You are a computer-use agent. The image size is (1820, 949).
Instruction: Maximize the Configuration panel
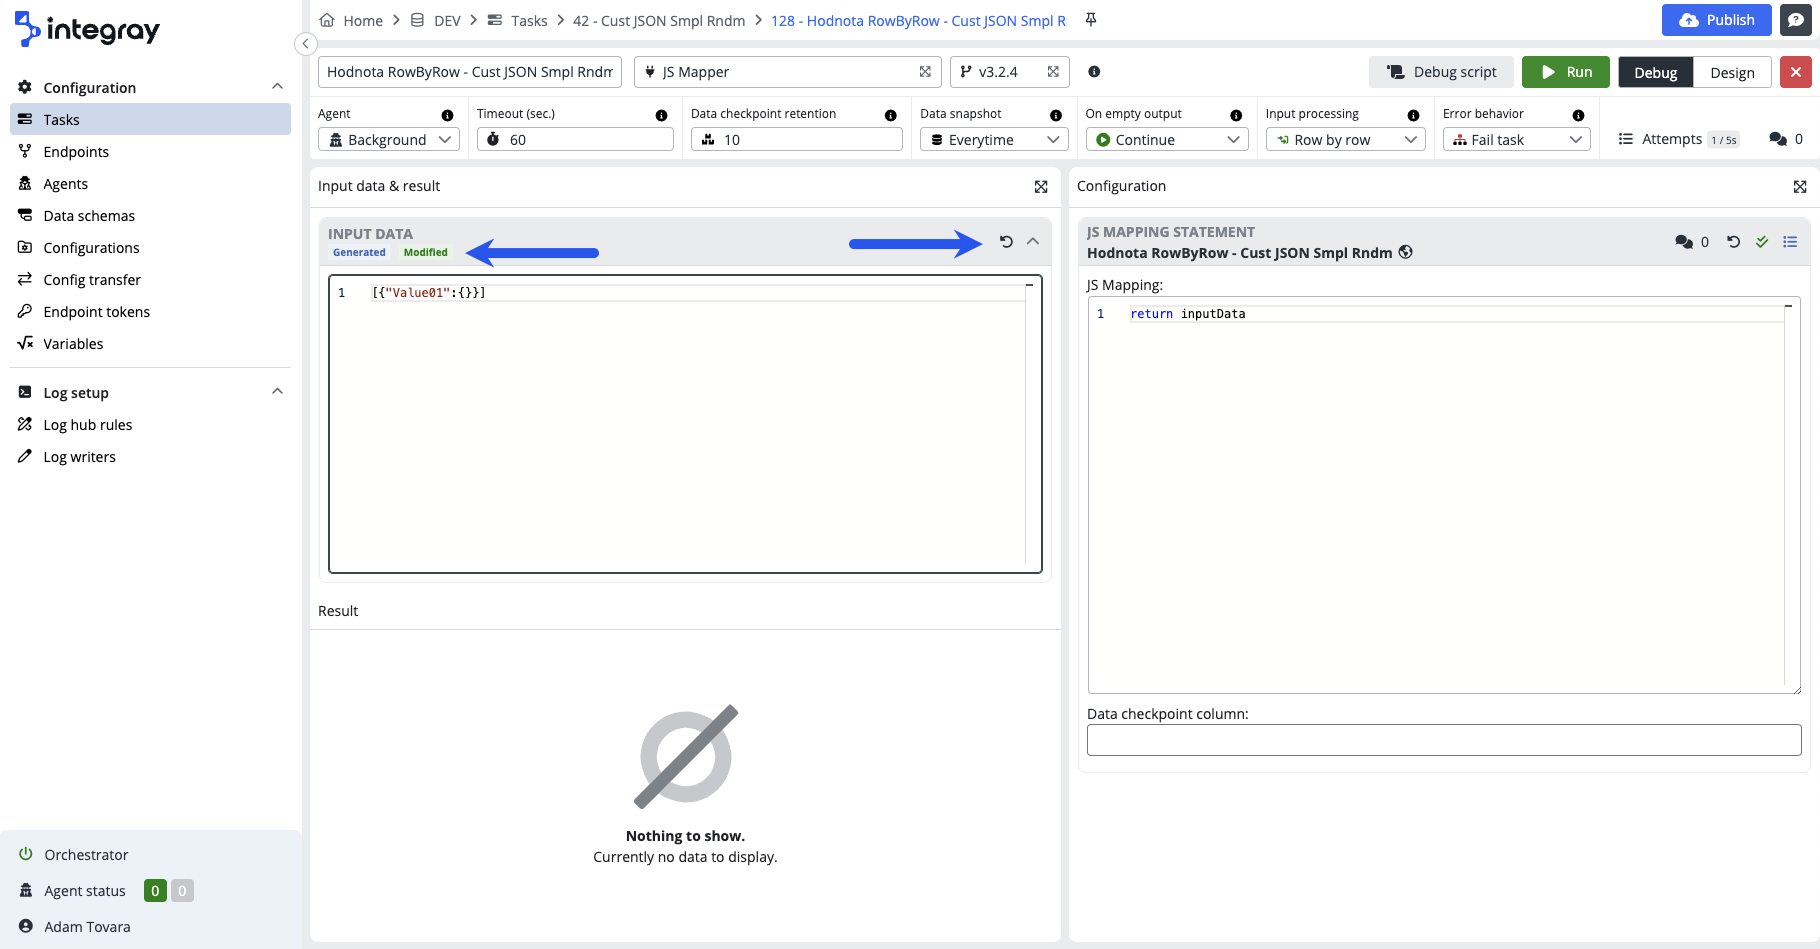click(1800, 187)
